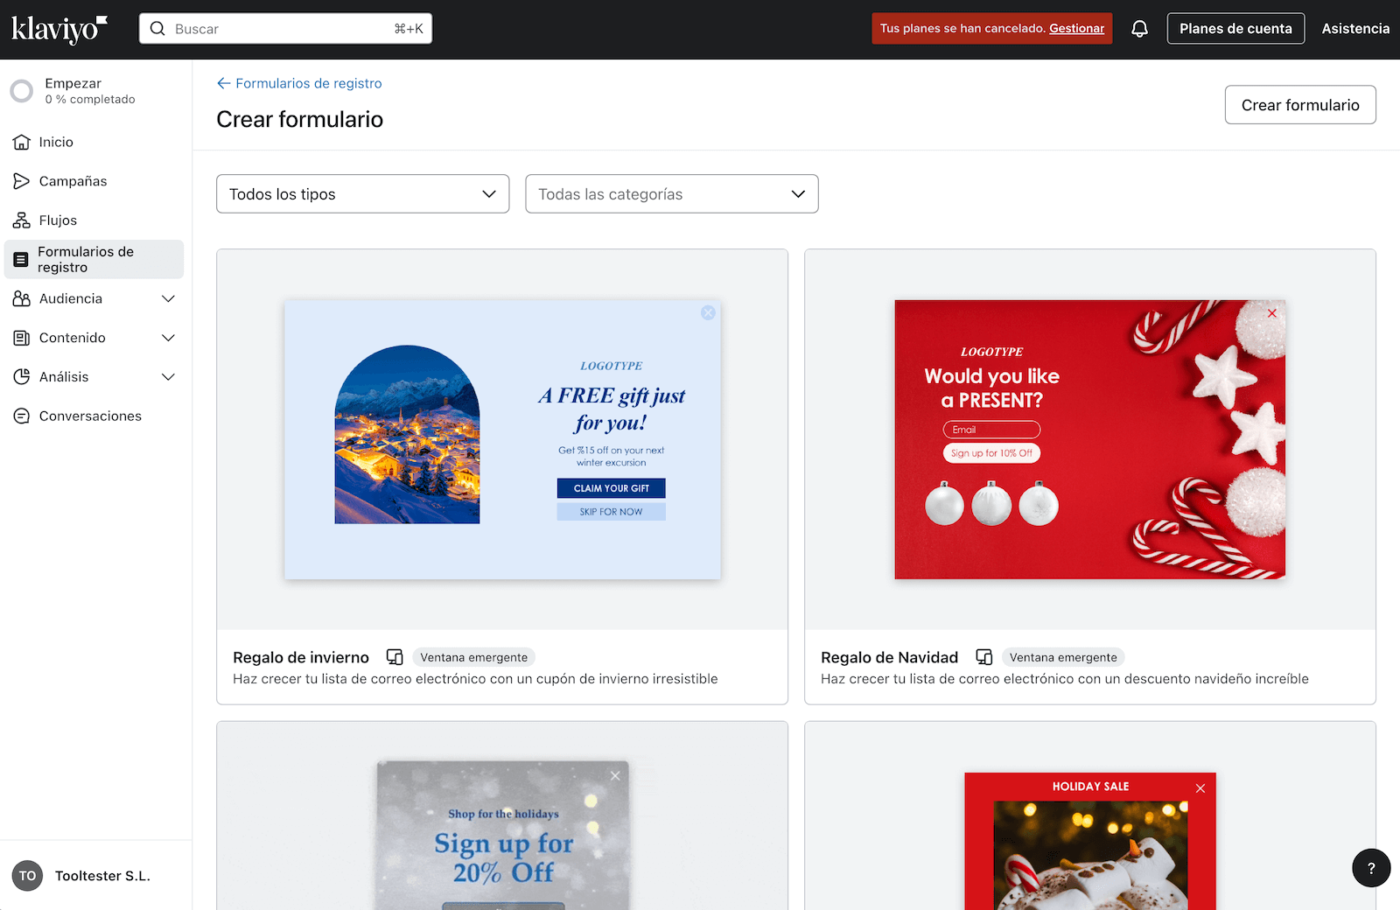Click close X on Sign up for 20% Off preview
This screenshot has width=1400, height=910.
click(615, 776)
